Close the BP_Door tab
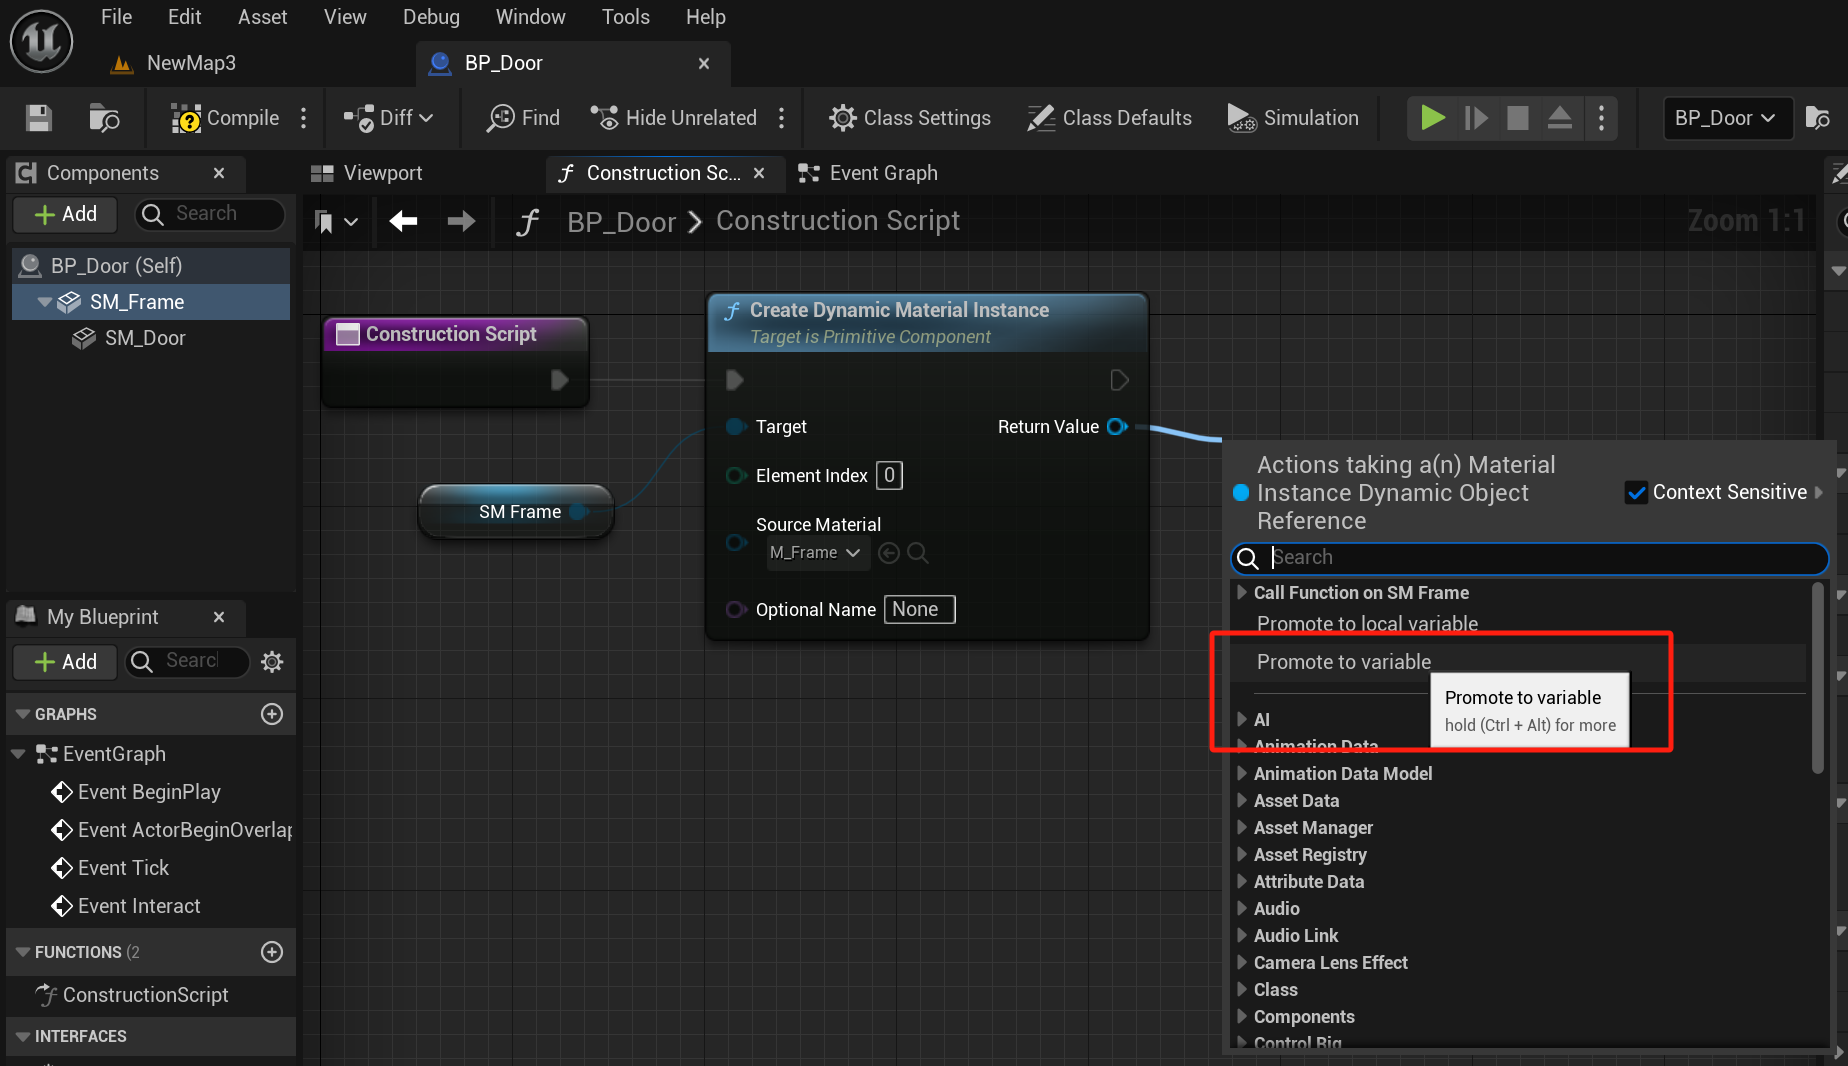 pyautogui.click(x=704, y=63)
